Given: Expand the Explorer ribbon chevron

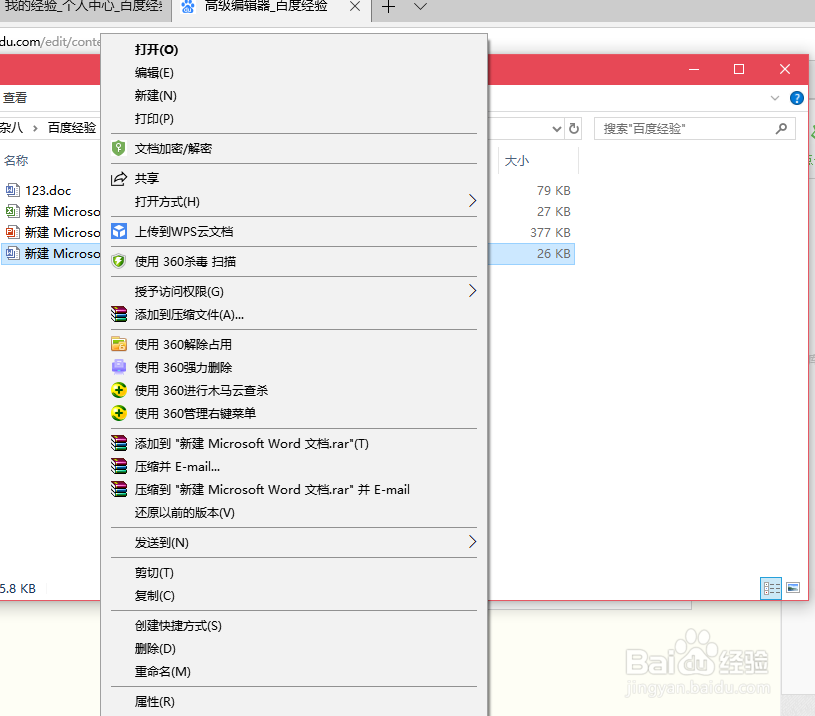Looking at the screenshot, I should pyautogui.click(x=774, y=98).
